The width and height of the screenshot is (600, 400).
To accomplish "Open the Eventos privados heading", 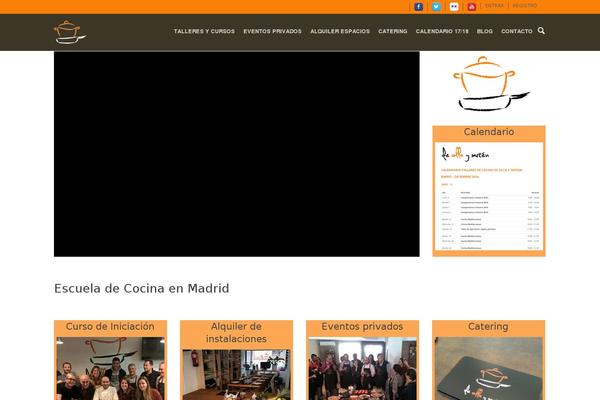I will pos(362,327).
